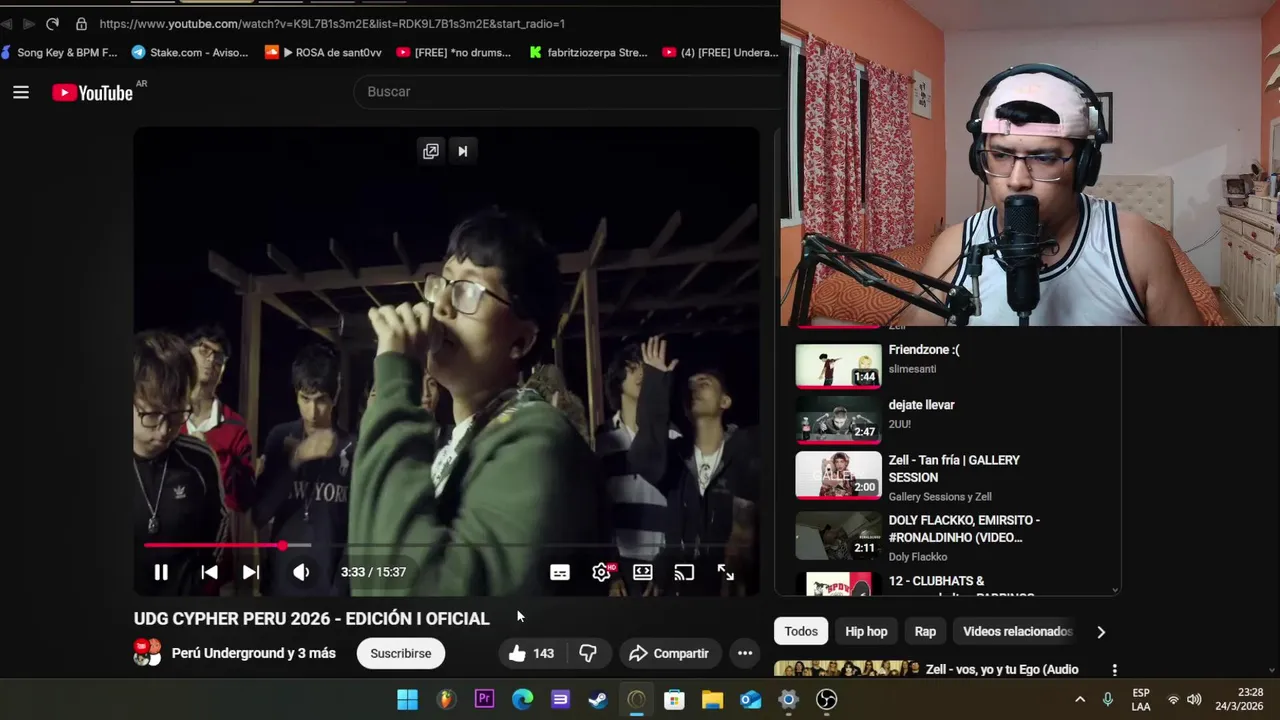The image size is (1280, 720).
Task: Click the microphone tray indicator
Action: 1108,699
